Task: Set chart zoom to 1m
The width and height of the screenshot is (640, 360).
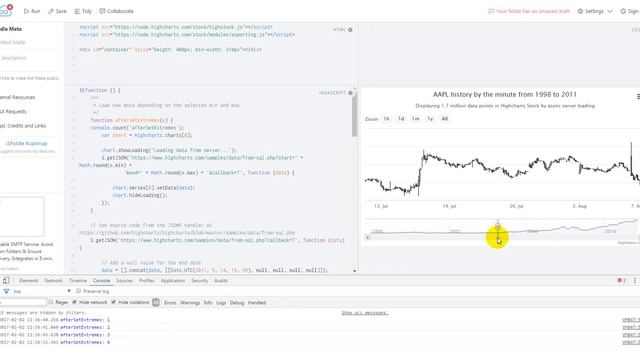Action: [x=416, y=119]
